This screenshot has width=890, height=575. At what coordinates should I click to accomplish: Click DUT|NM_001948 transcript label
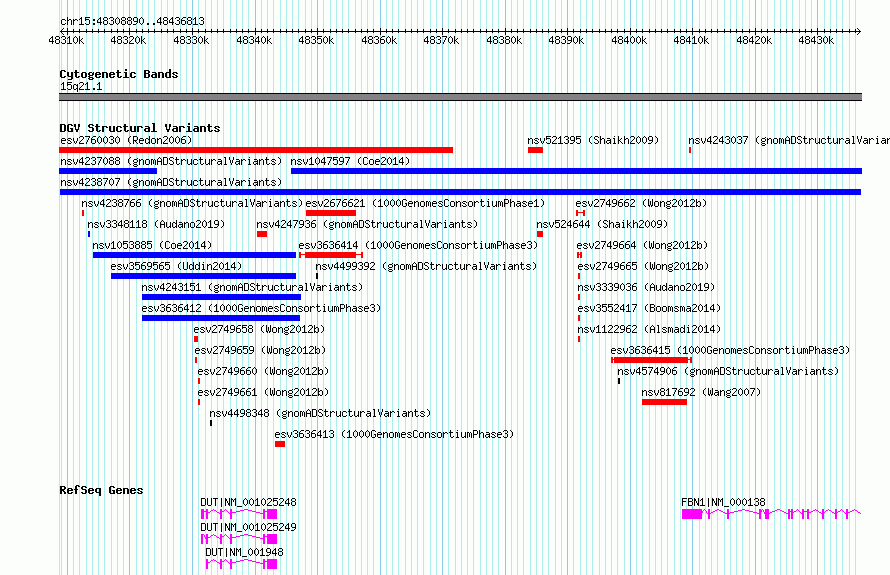tap(244, 552)
